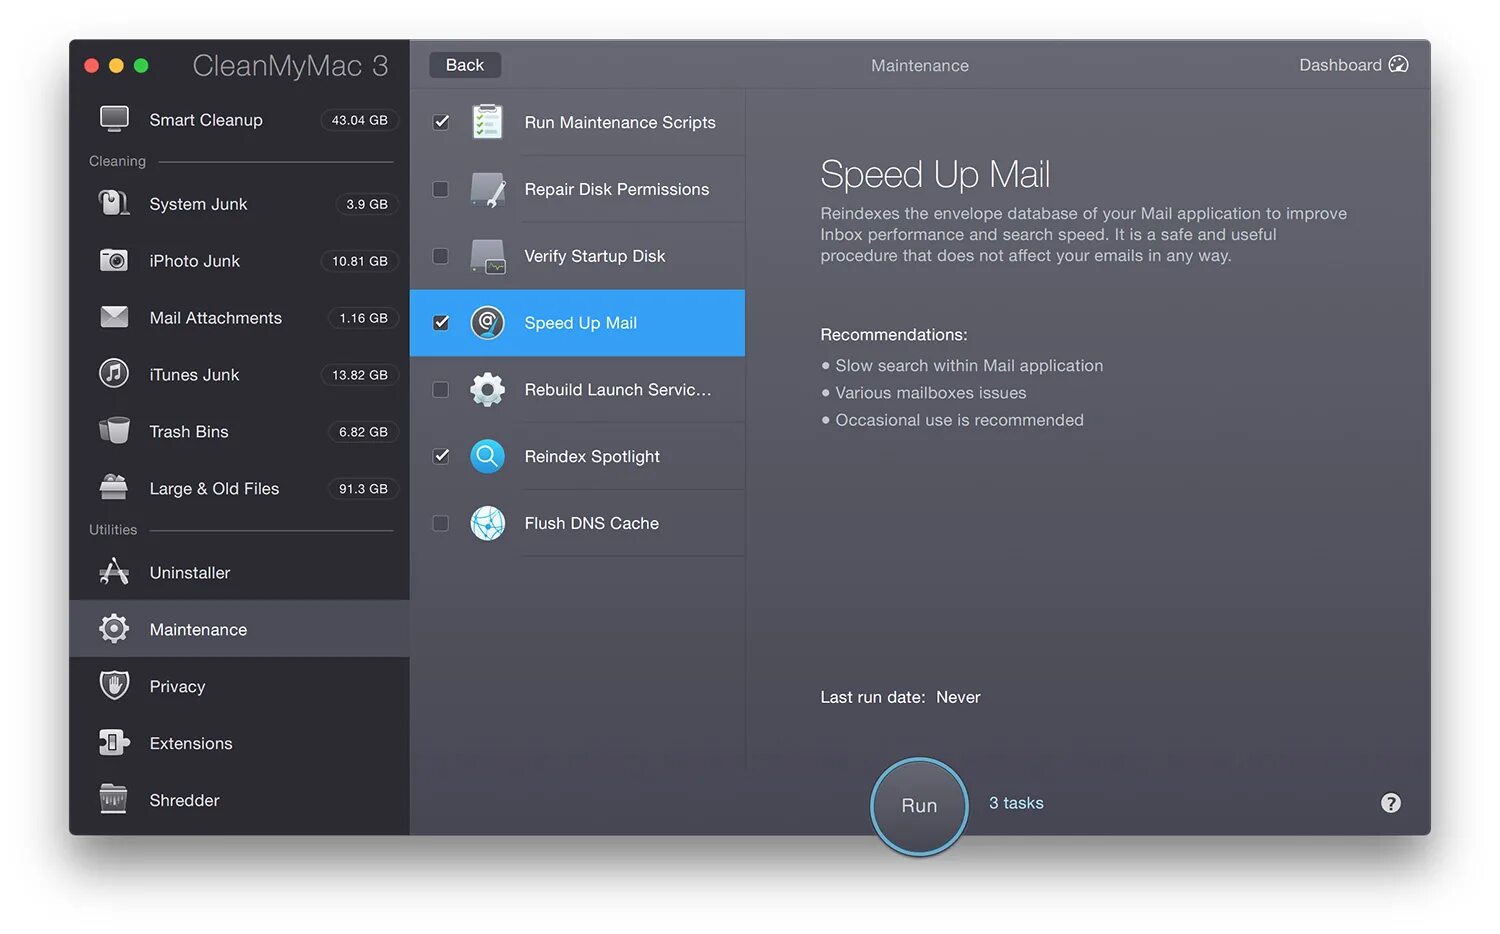This screenshot has width=1500, height=934.
Task: Click the iTunes Junk music note icon
Action: pyautogui.click(x=114, y=374)
